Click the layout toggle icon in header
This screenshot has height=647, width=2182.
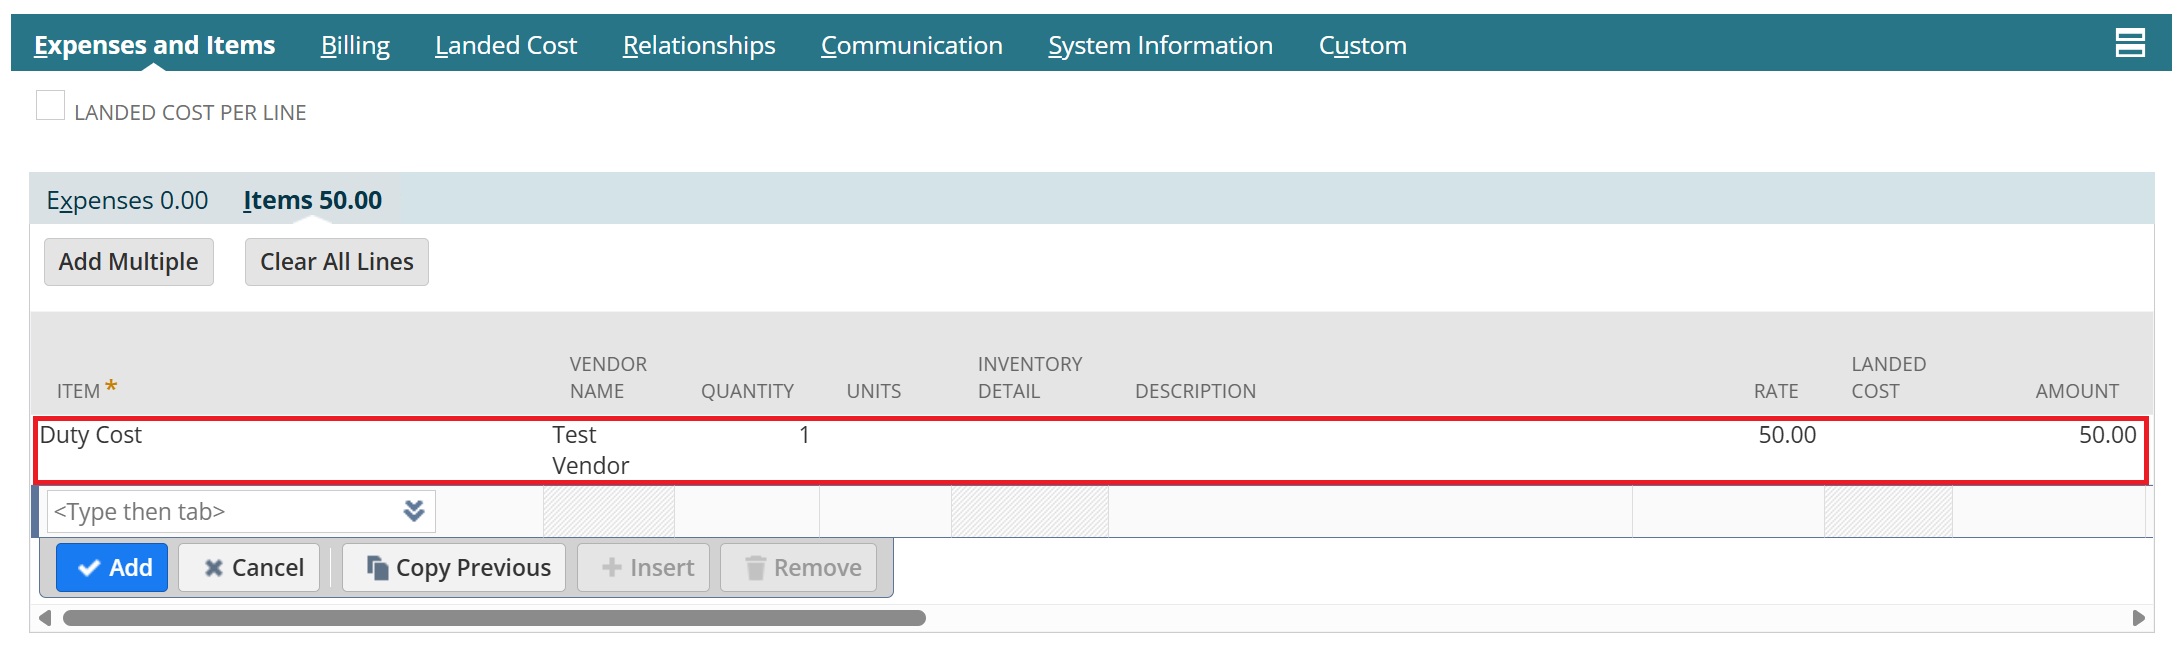click(2129, 43)
